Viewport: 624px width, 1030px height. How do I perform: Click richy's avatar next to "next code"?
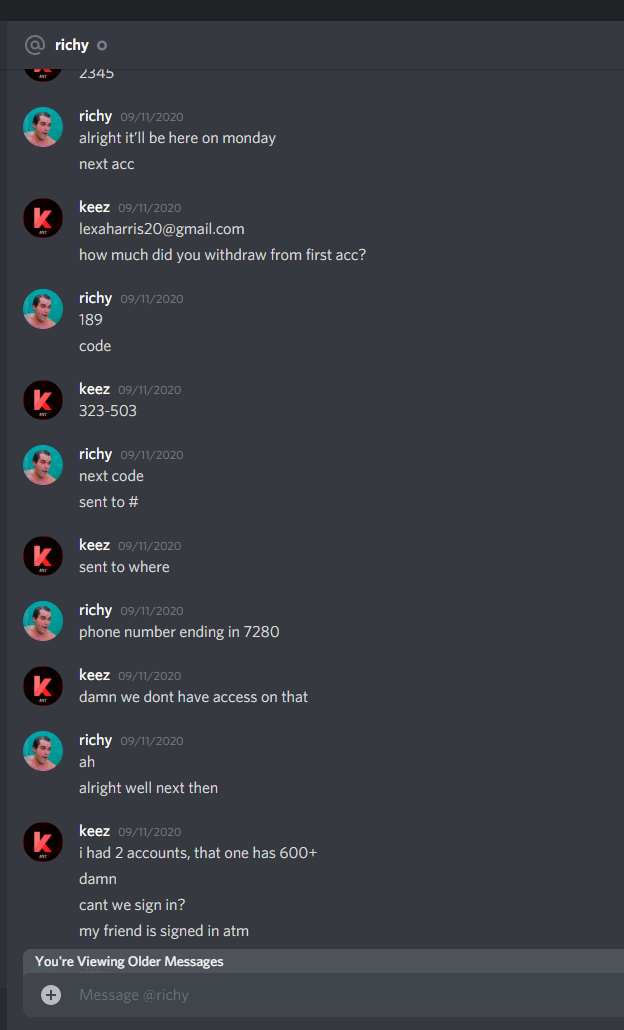click(x=43, y=465)
